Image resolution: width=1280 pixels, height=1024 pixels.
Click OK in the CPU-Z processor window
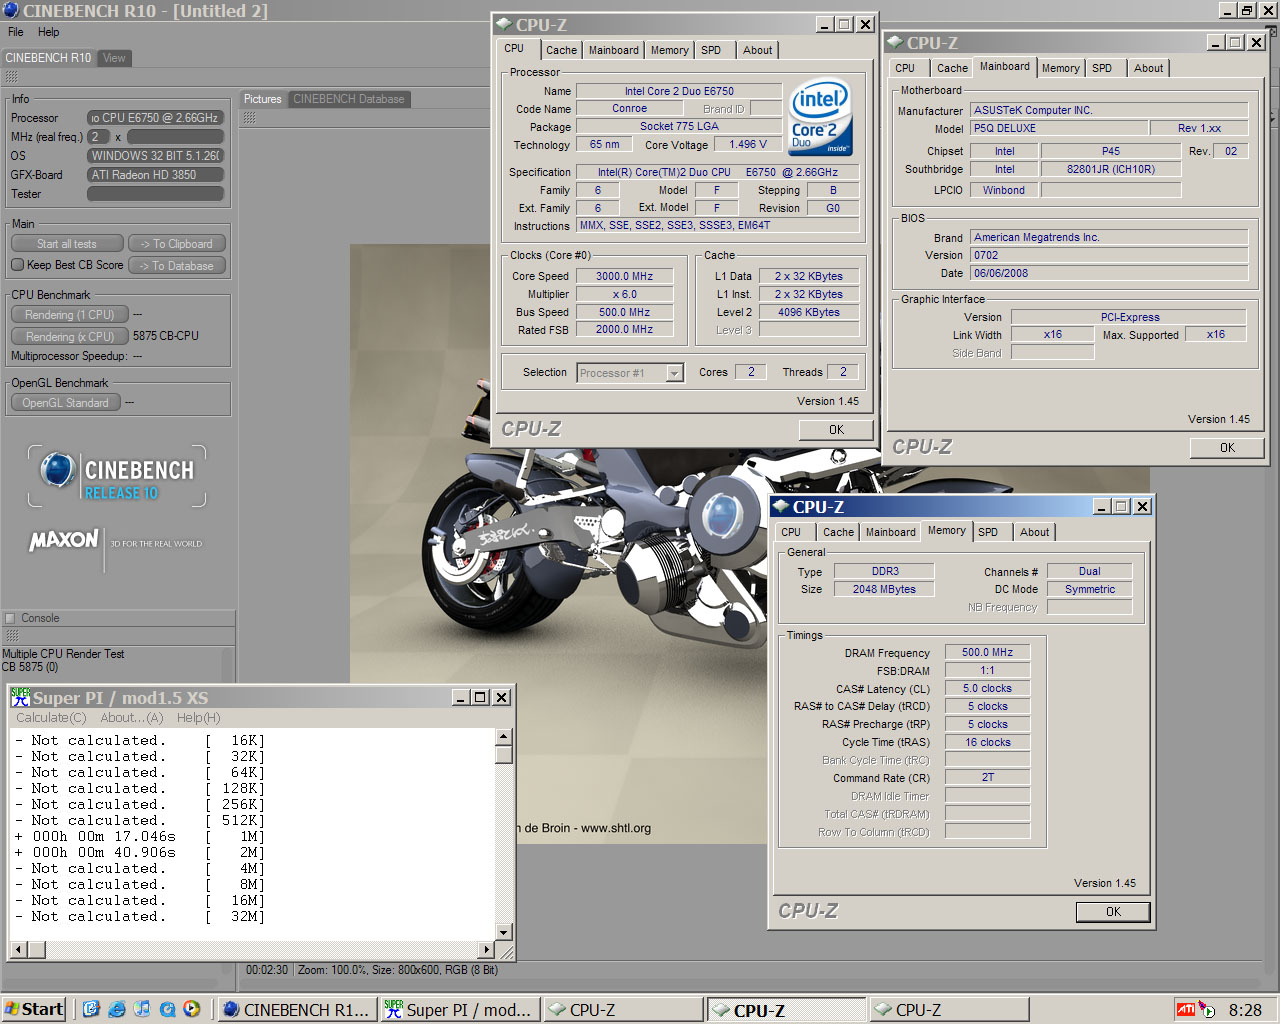(836, 430)
